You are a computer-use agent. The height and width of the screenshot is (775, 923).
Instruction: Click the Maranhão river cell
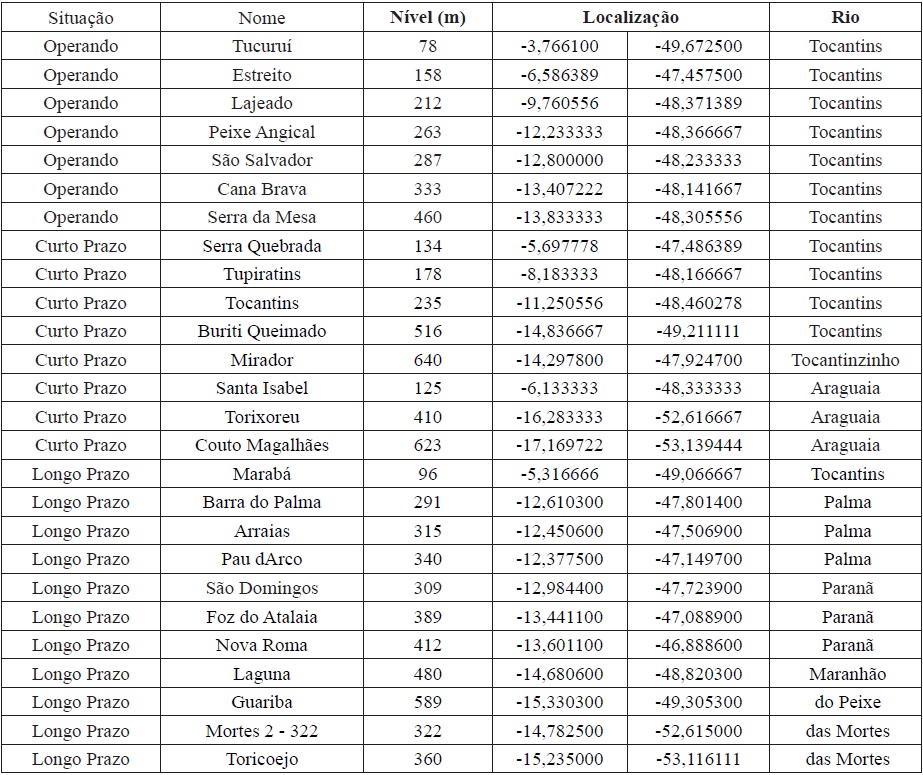[x=845, y=674]
